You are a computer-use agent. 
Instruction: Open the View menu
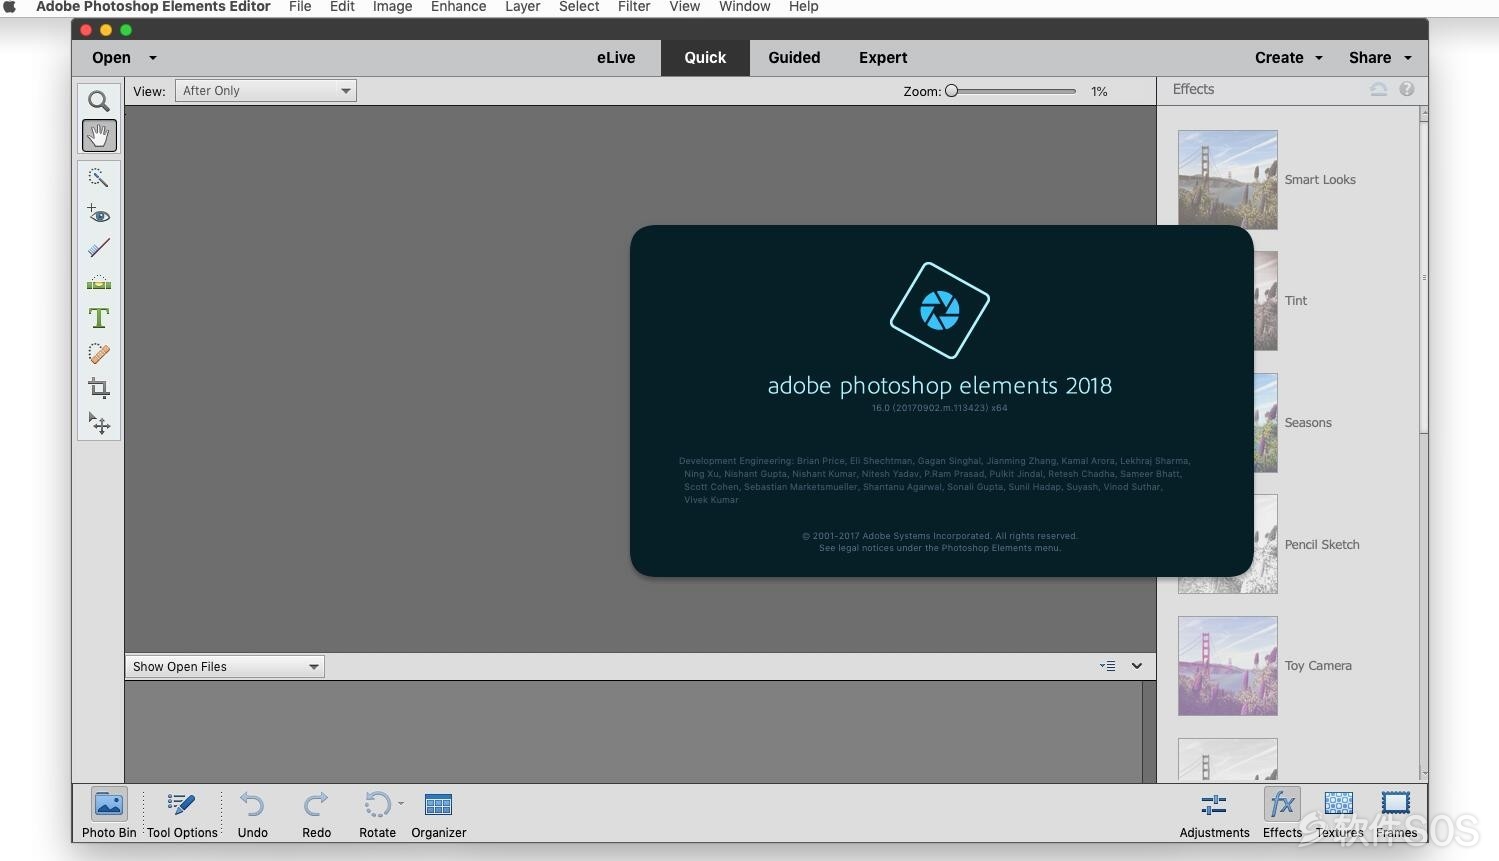tap(684, 7)
